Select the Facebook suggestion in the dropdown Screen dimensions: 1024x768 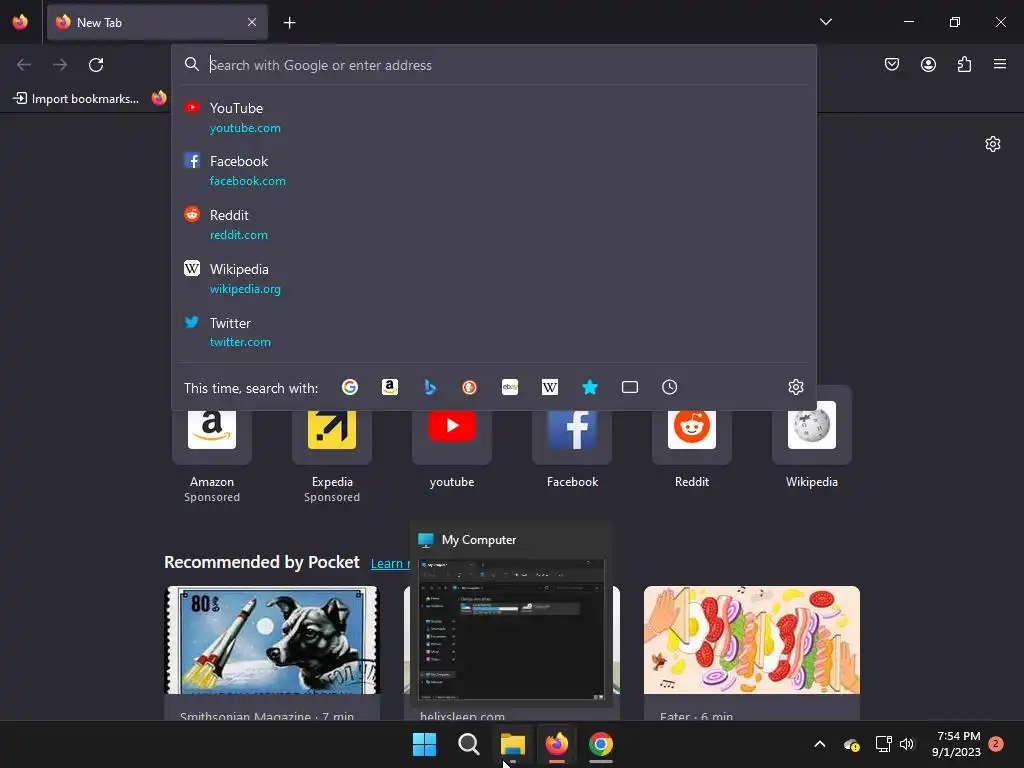tap(494, 170)
